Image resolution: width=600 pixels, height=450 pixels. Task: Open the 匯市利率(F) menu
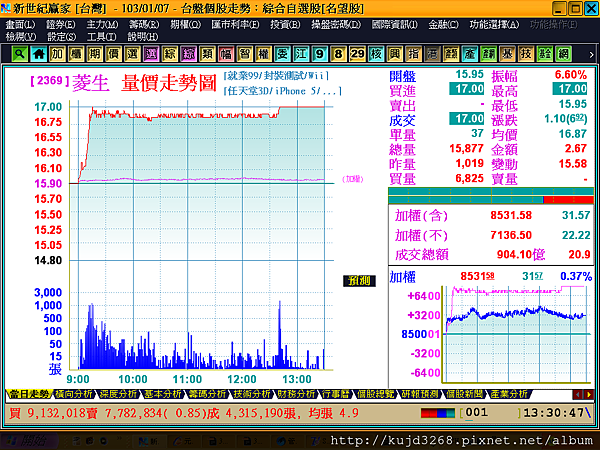235,24
